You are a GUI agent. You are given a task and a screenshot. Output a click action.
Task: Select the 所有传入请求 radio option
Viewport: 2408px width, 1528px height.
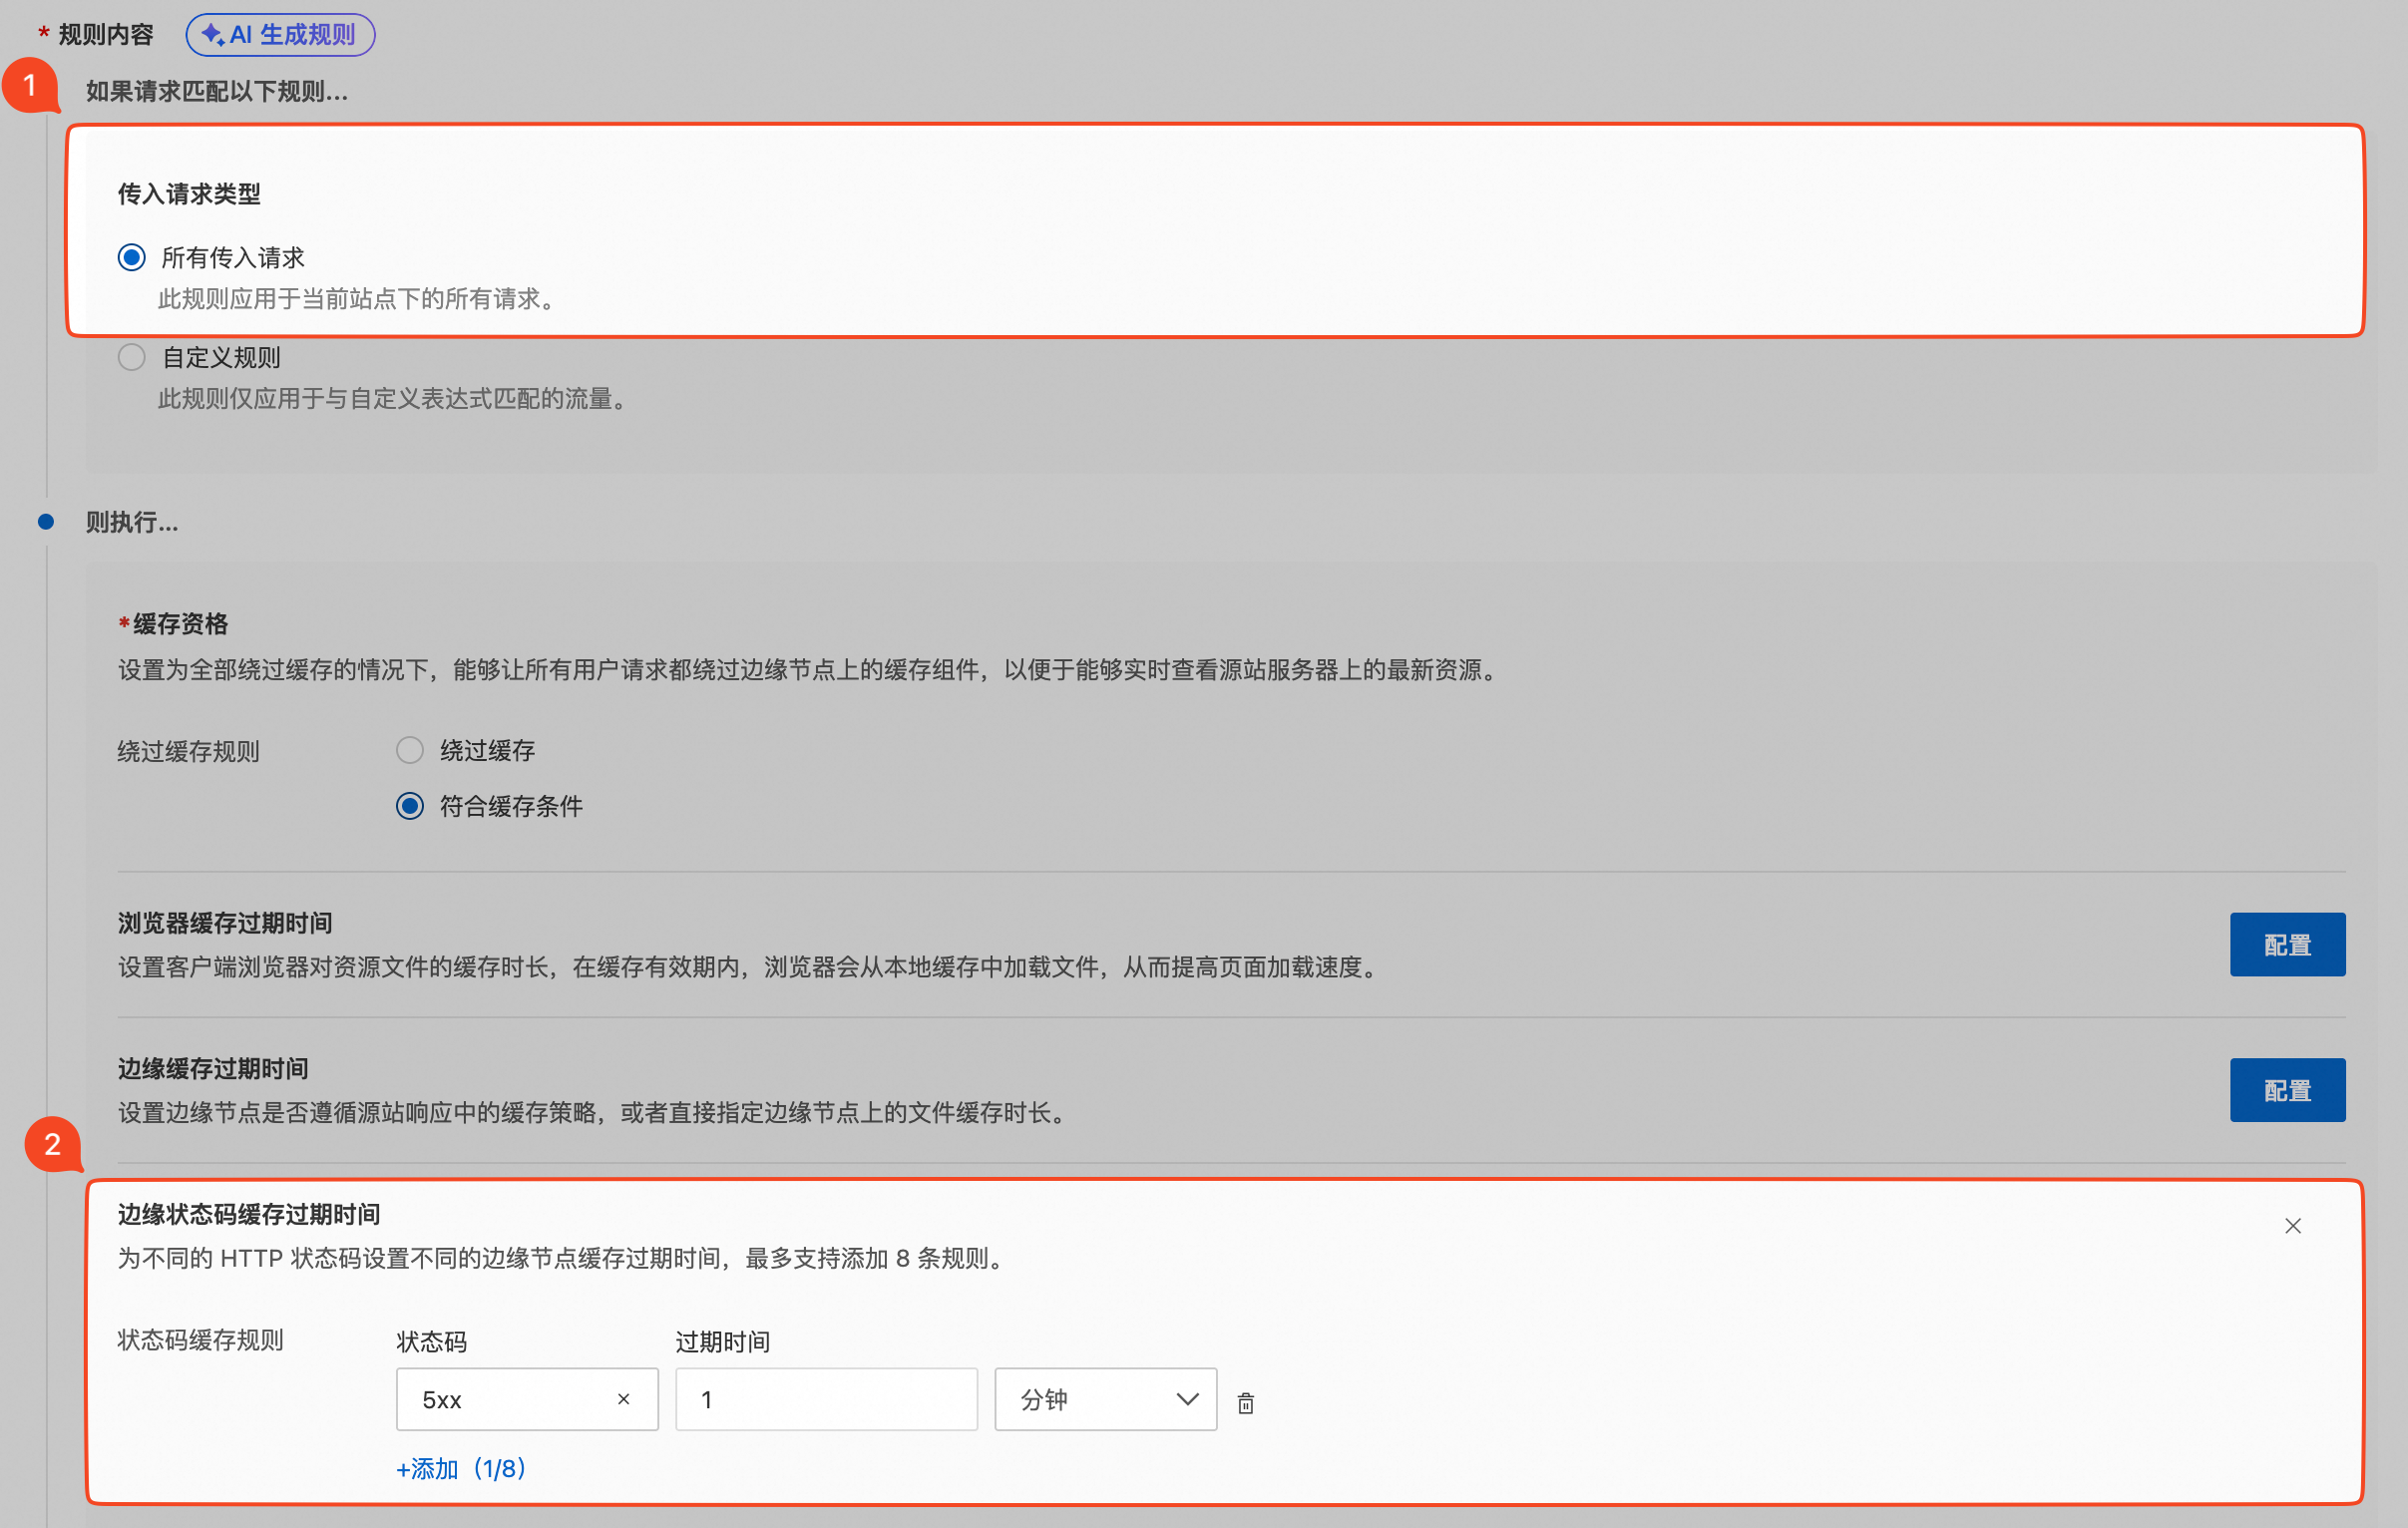point(132,257)
